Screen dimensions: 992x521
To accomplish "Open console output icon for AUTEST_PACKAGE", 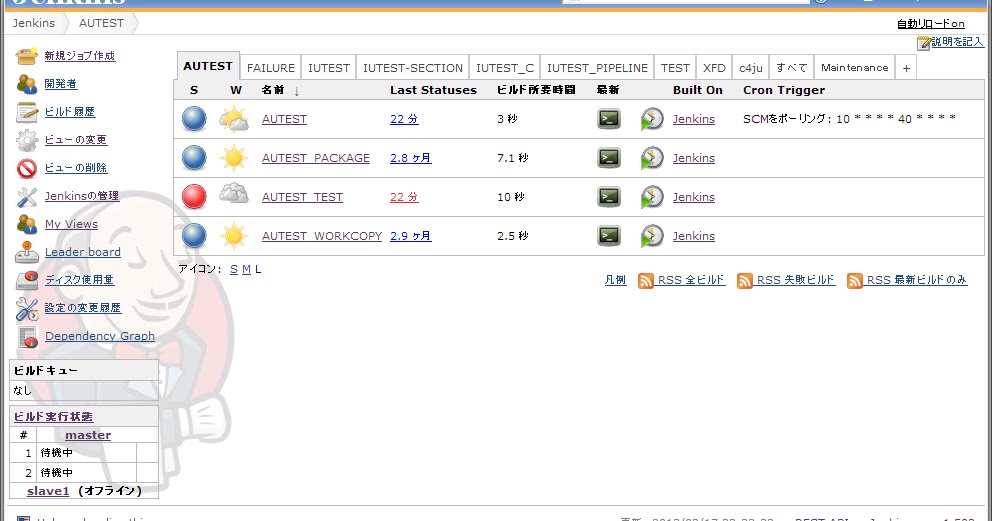I will 609,158.
